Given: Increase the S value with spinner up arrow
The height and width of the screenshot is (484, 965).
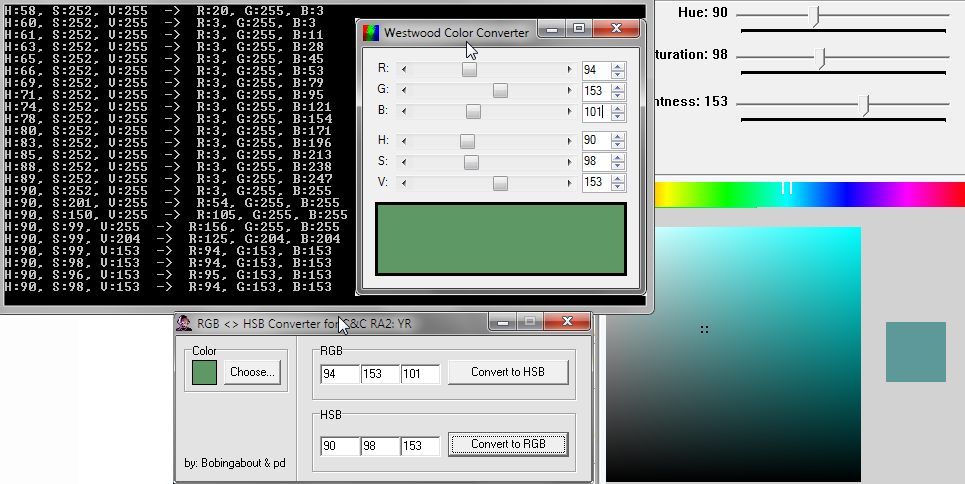Looking at the screenshot, I should 617,157.
